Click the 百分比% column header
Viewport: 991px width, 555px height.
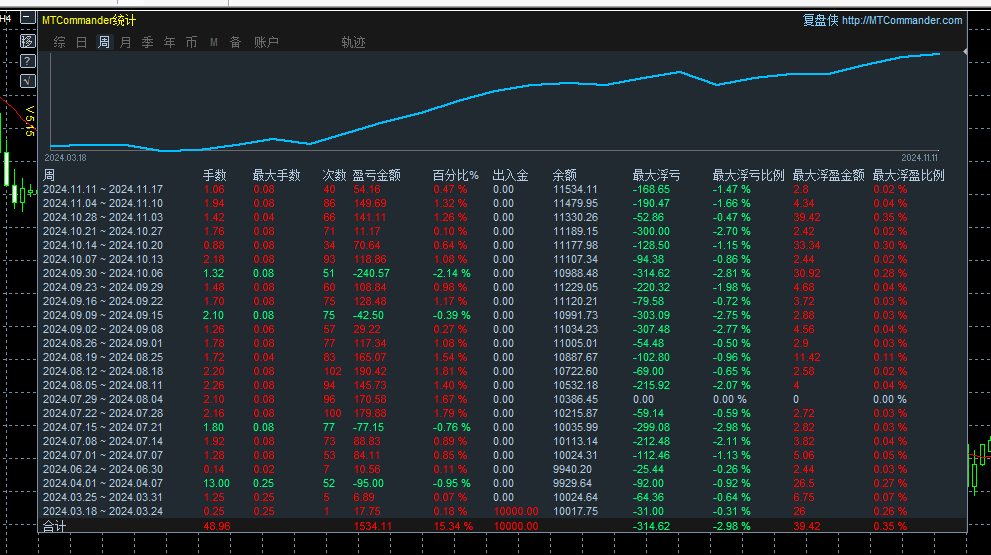[x=456, y=175]
